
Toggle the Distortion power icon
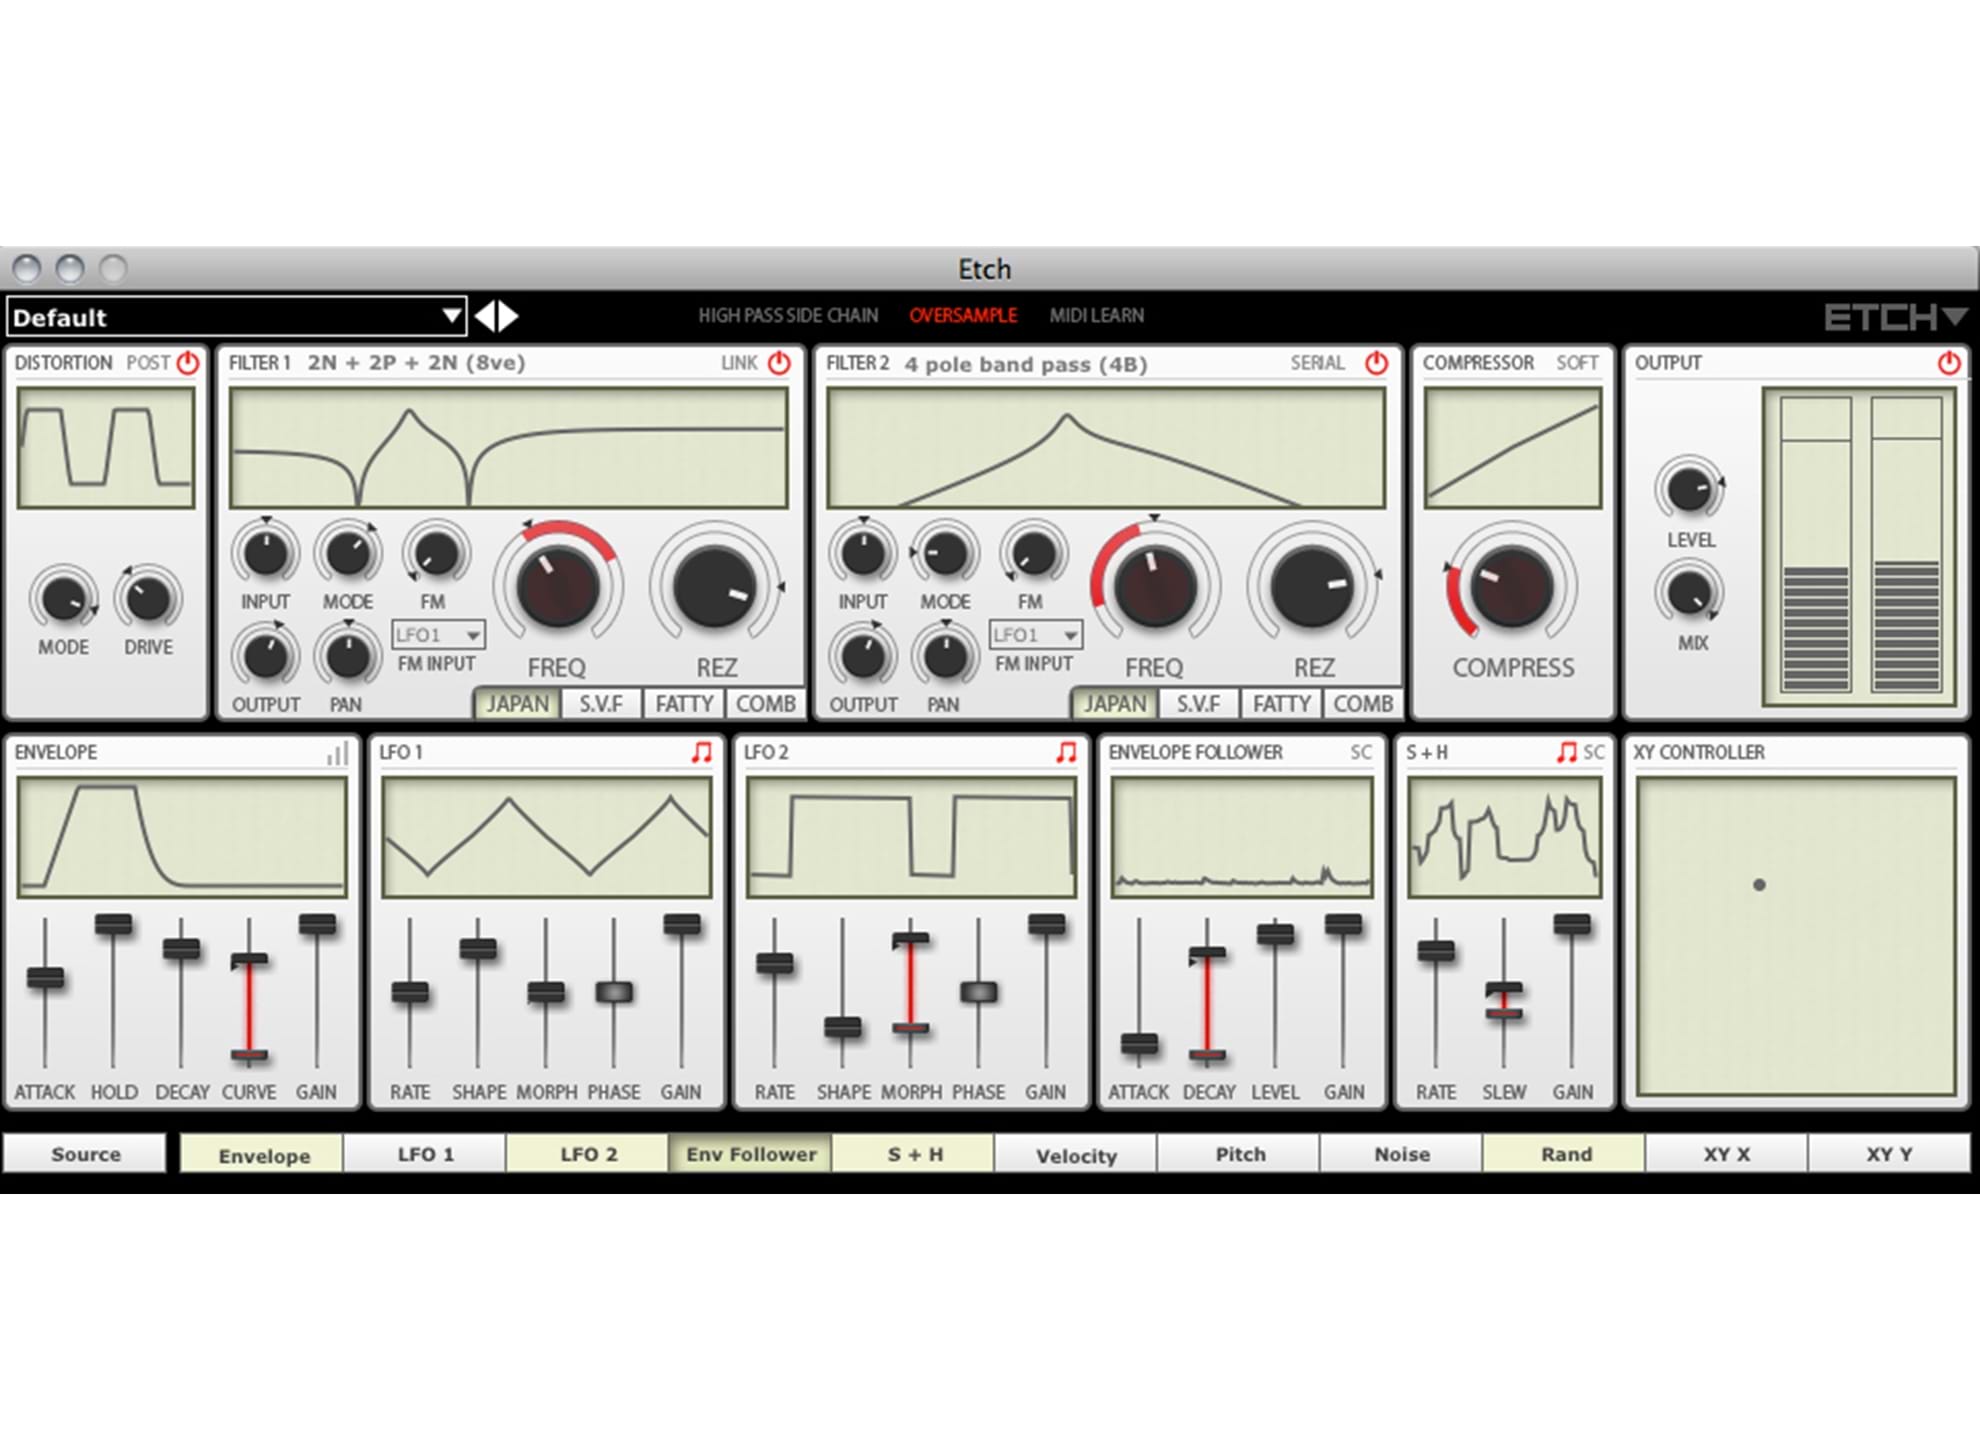(x=187, y=363)
